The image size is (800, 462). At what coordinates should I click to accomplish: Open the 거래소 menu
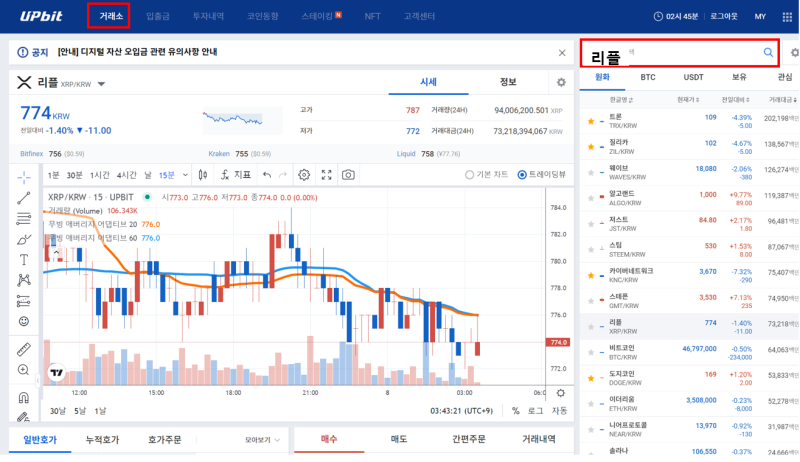[111, 16]
